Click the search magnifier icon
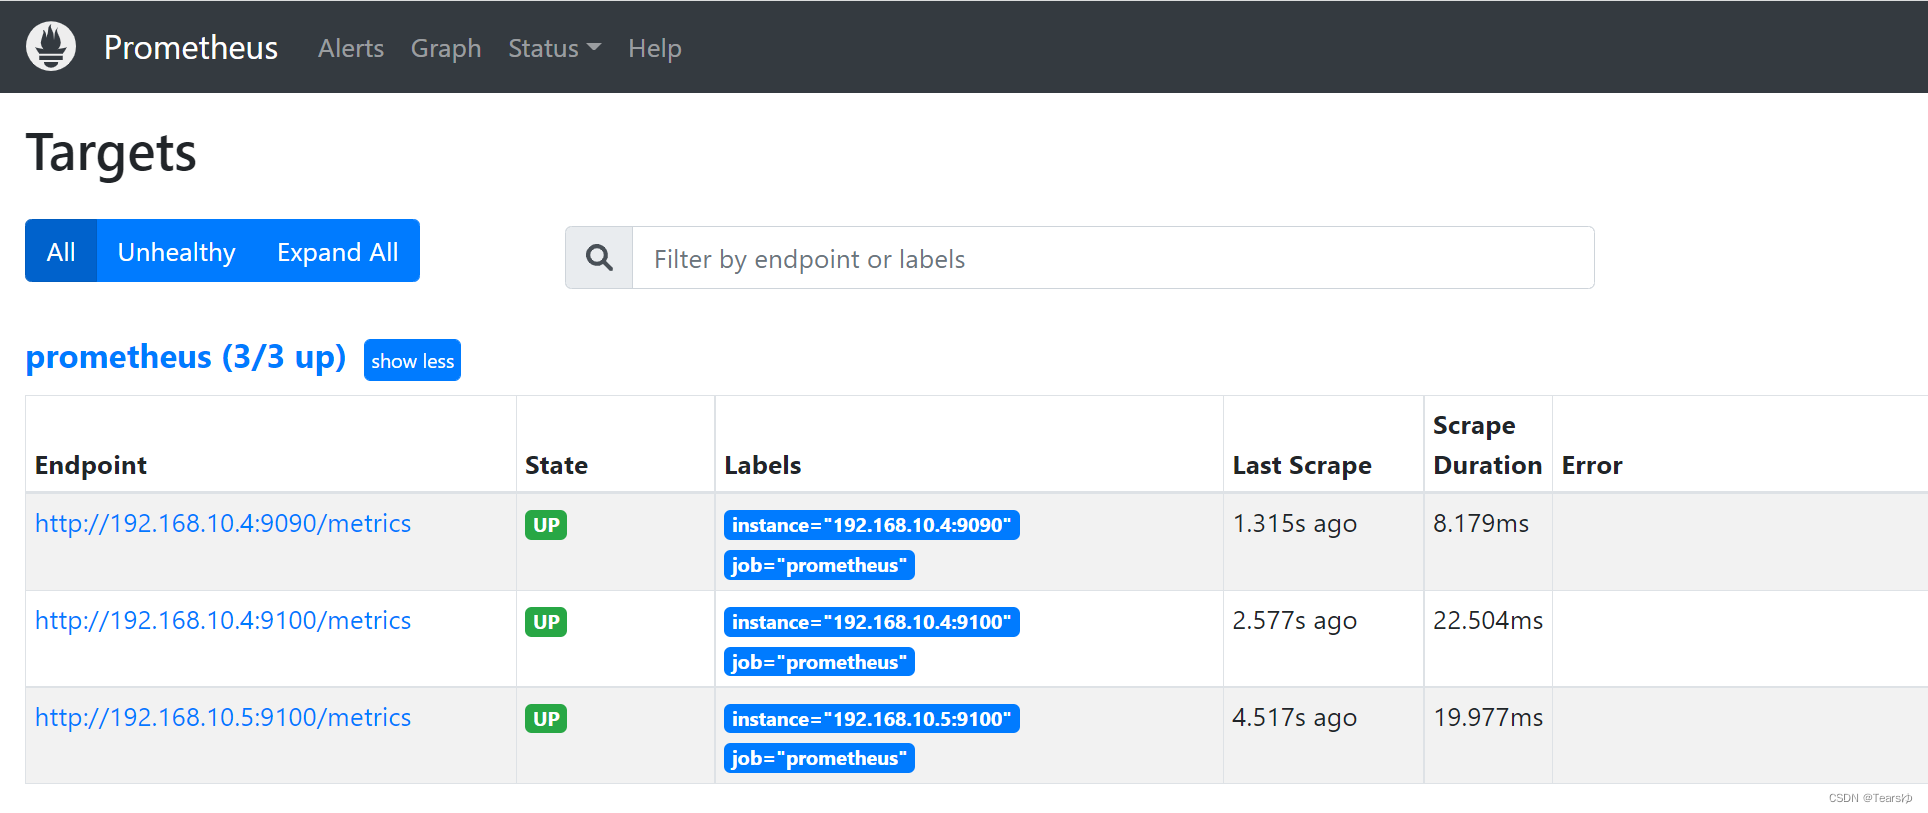The height and width of the screenshot is (813, 1928). [599, 258]
